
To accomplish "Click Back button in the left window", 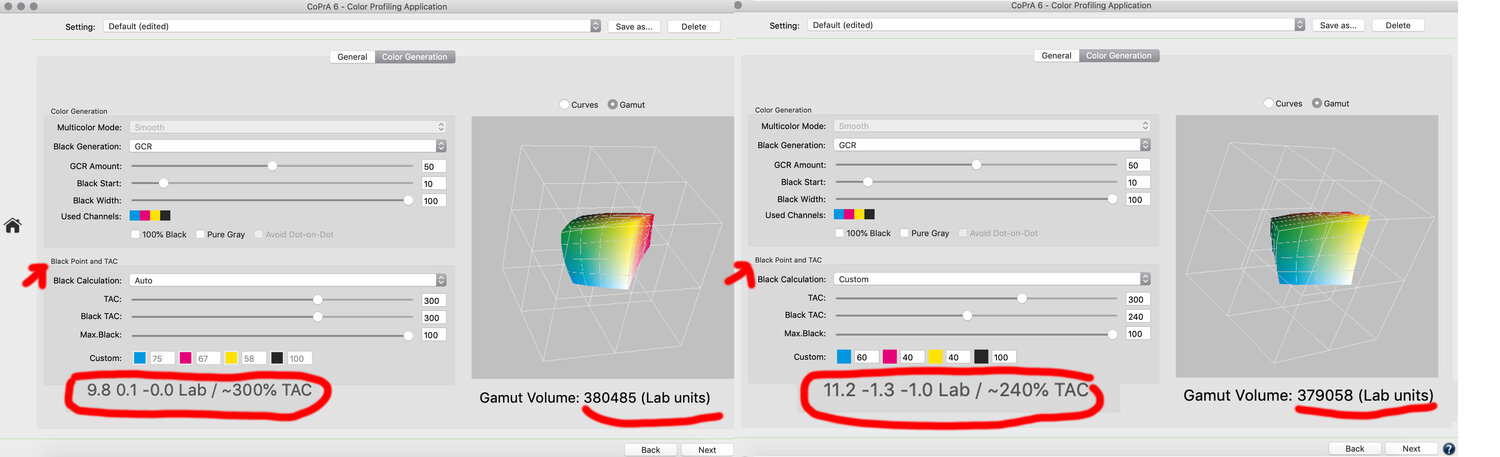I will click(x=651, y=450).
